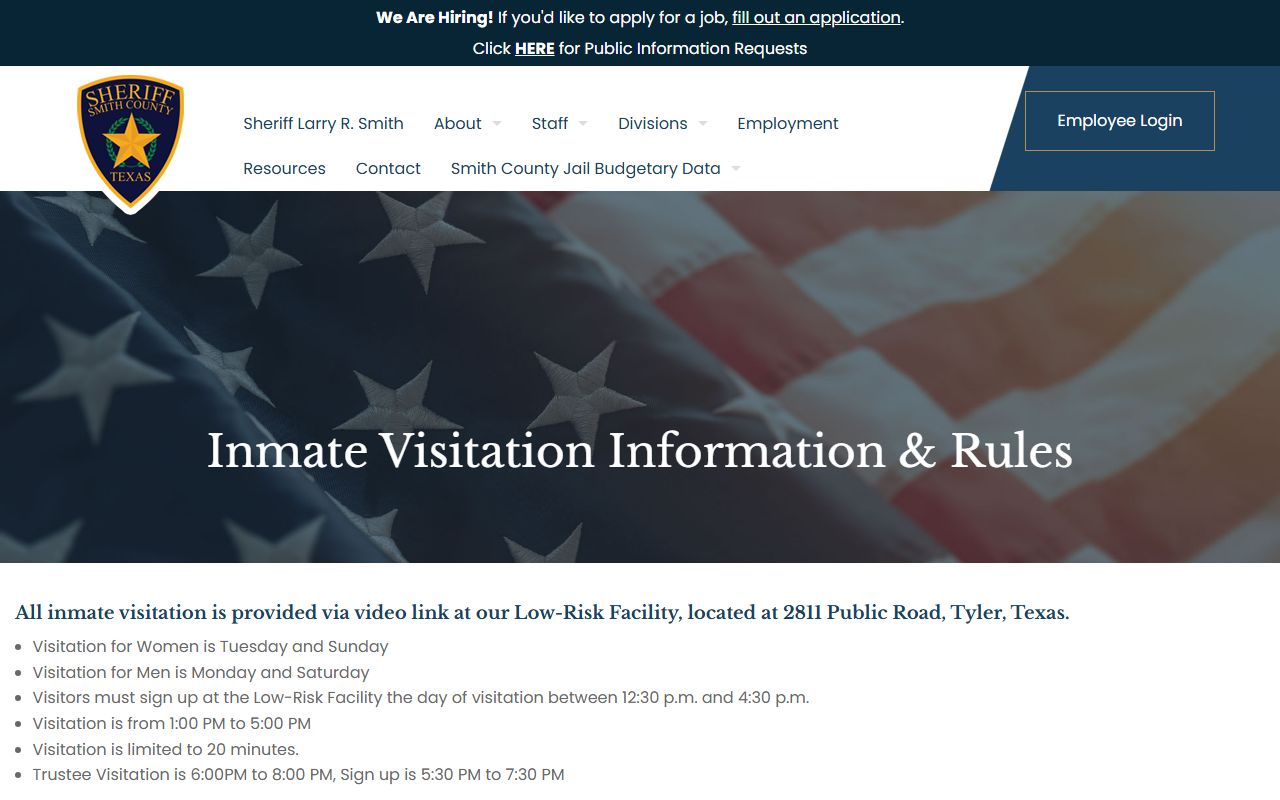Expand the Divisions dropdown arrow

pos(703,124)
